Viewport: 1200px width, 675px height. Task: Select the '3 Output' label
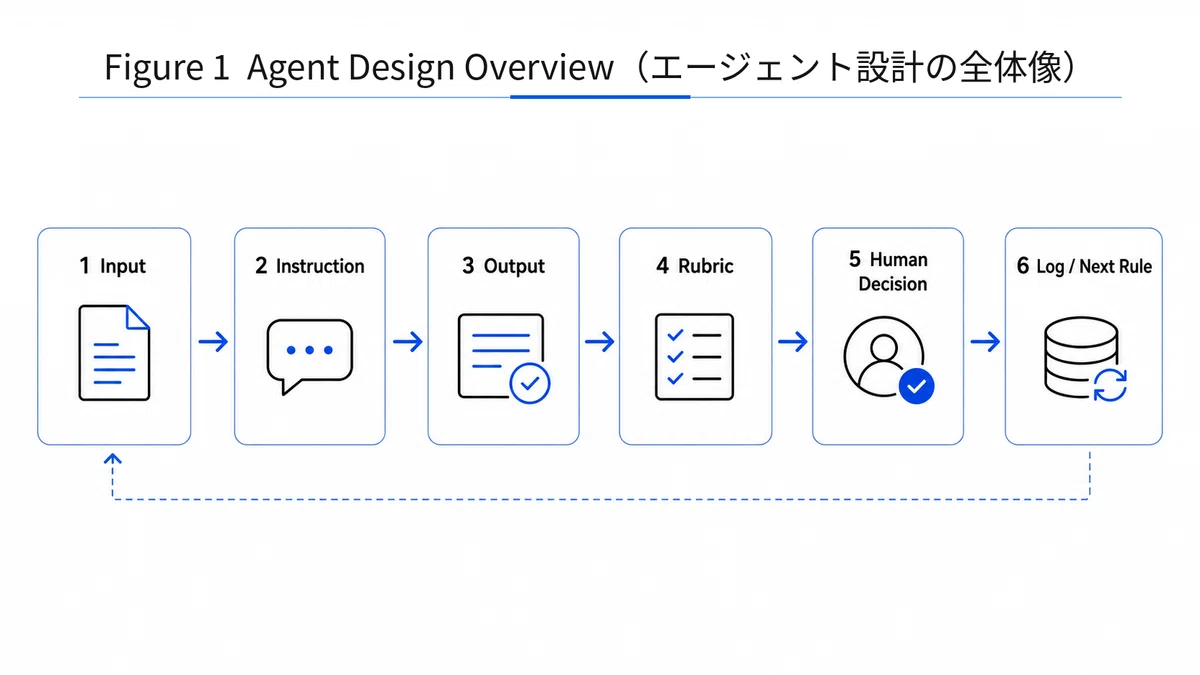[x=503, y=266]
